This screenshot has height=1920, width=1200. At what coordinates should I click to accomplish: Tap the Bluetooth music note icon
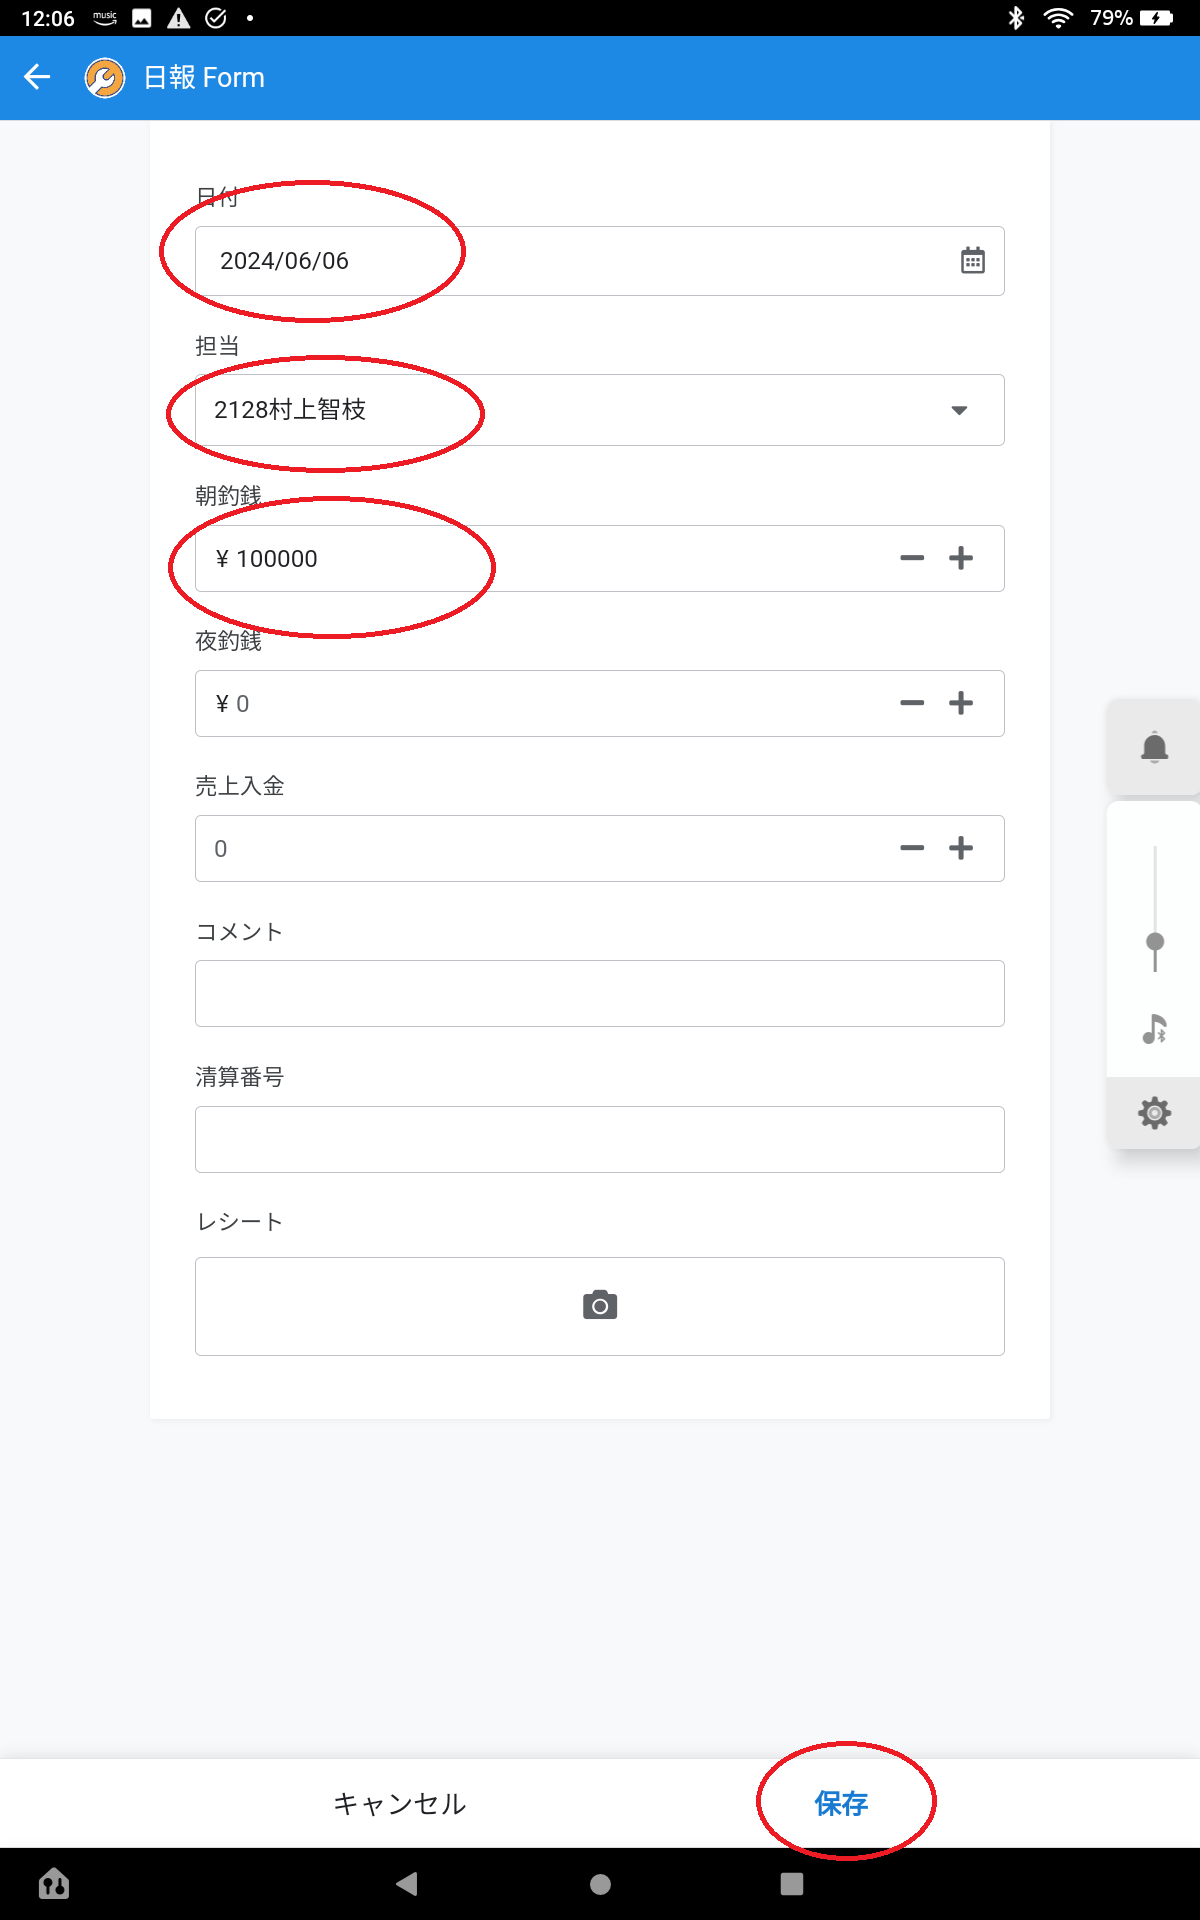tap(1154, 1029)
